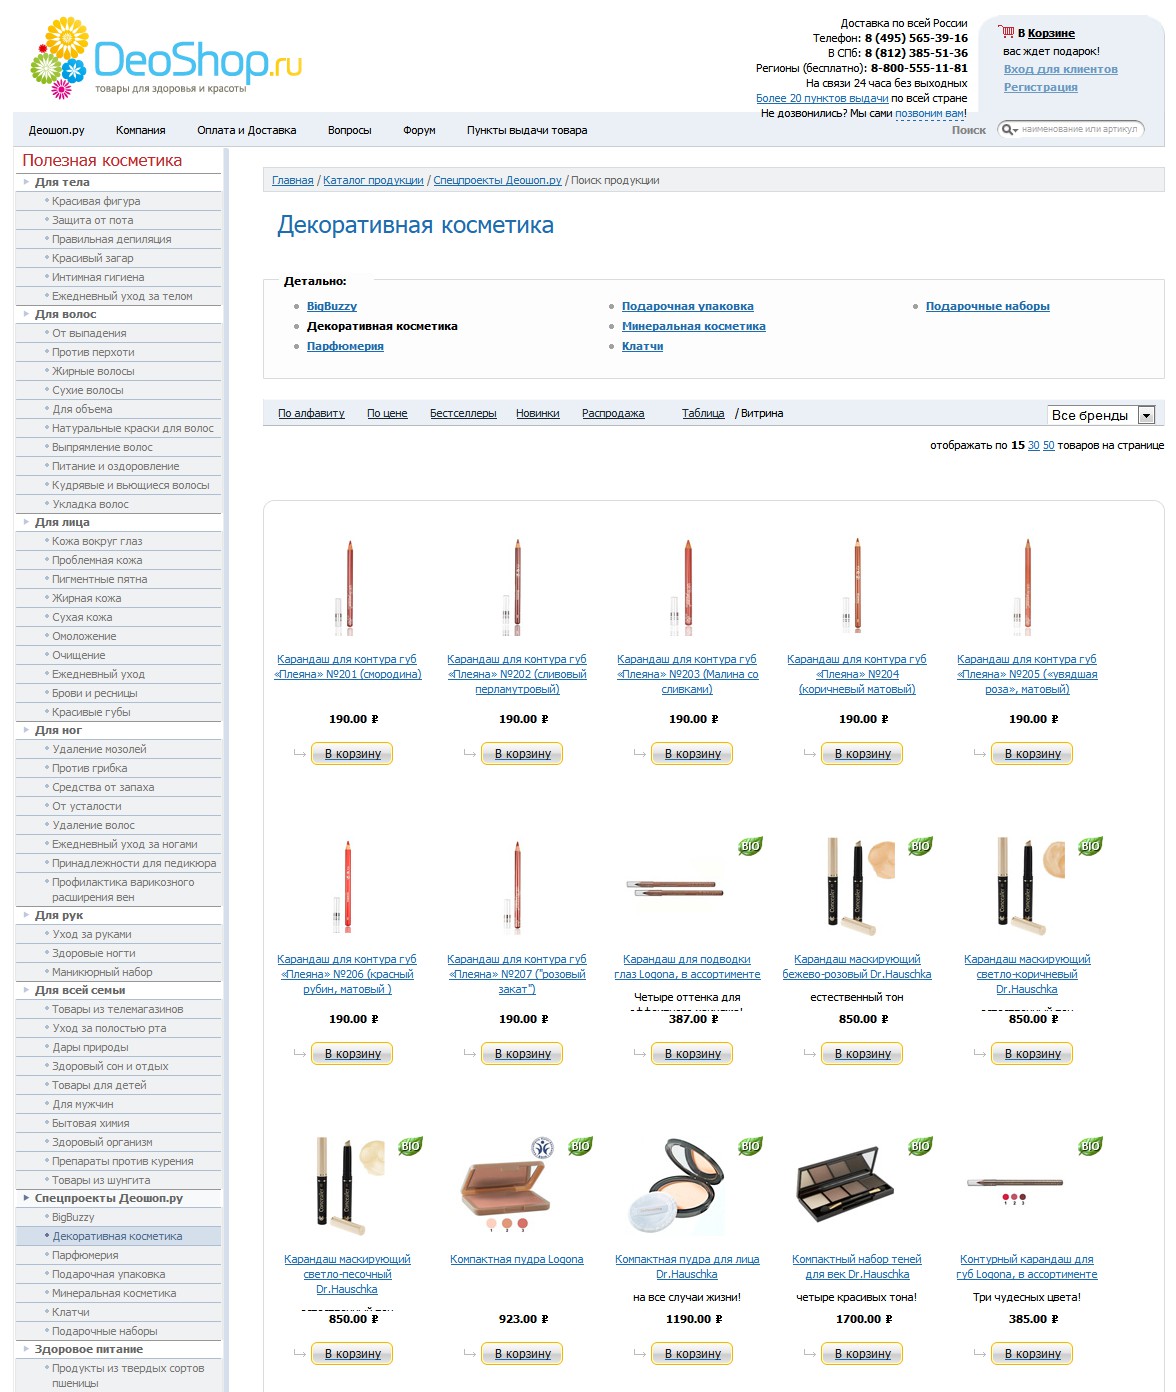
Task: Click the Регистрация link
Action: 1040,87
